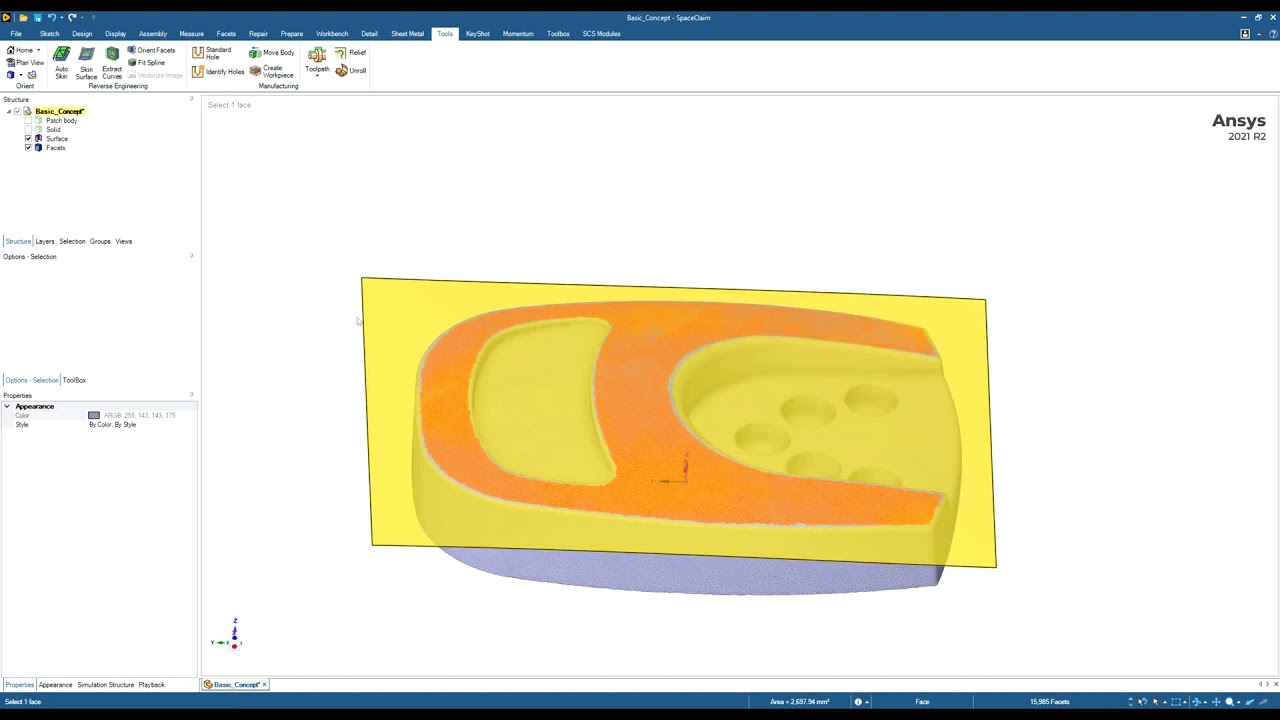Launch the Identify Holes tool
Viewport: 1280px width, 720px height.
click(218, 71)
